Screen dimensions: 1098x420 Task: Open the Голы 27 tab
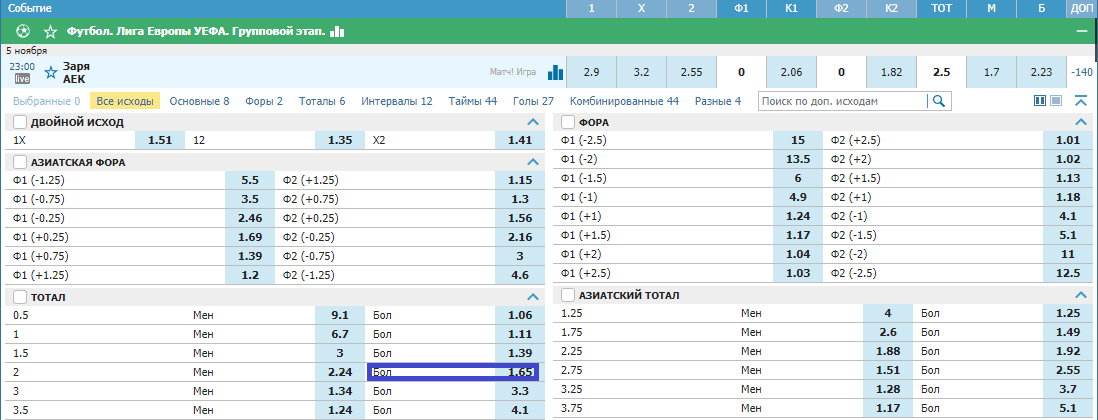coord(534,101)
